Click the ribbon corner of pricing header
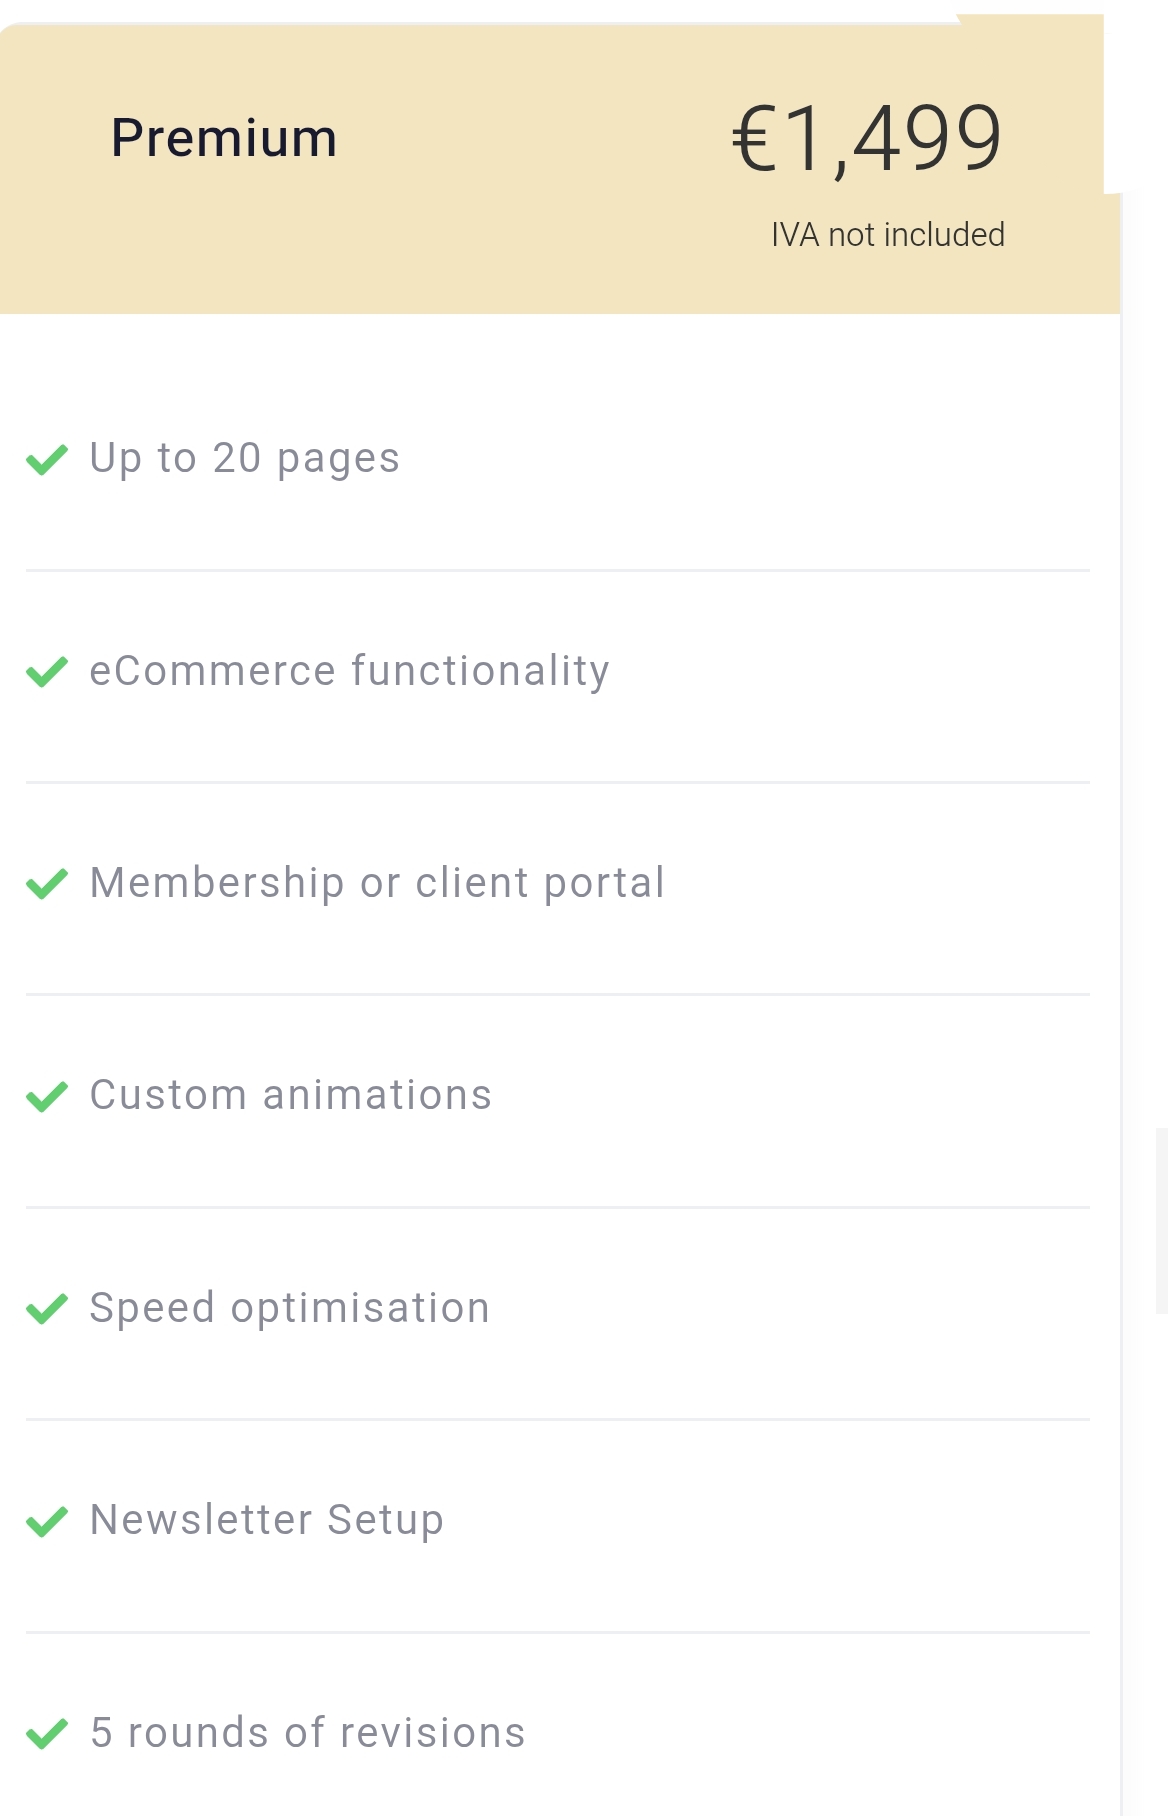 [x=1031, y=103]
